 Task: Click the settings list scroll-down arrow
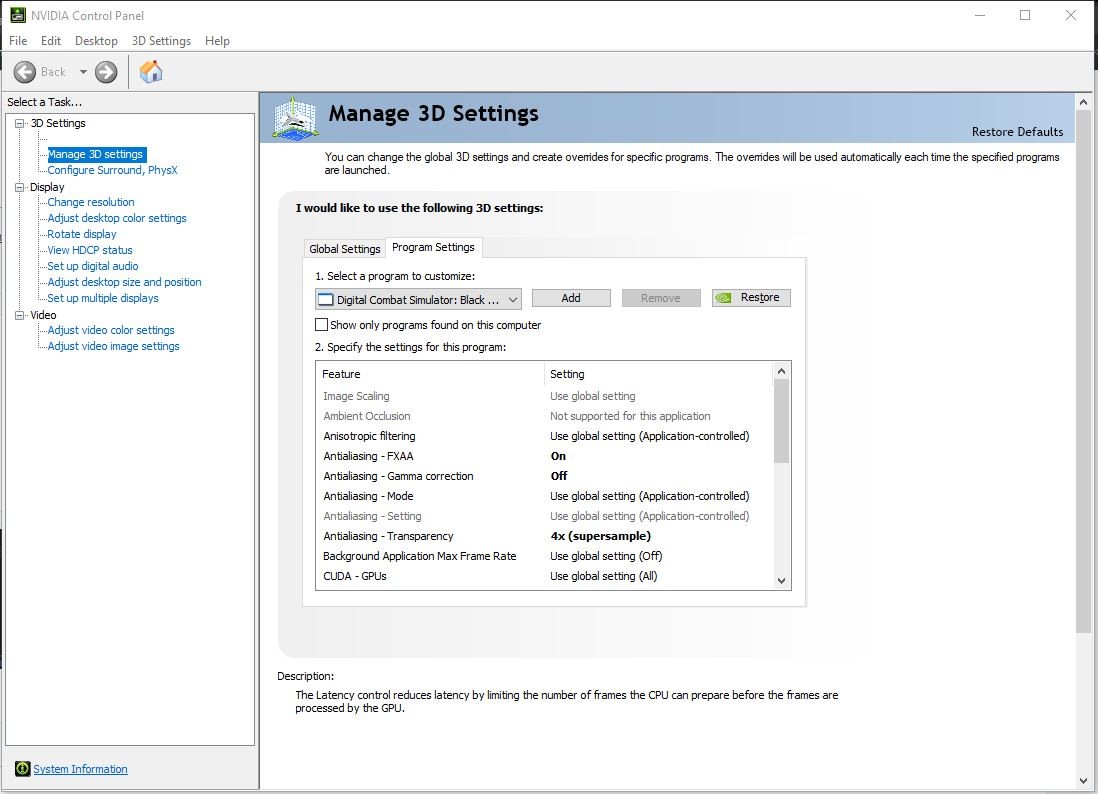pyautogui.click(x=781, y=580)
